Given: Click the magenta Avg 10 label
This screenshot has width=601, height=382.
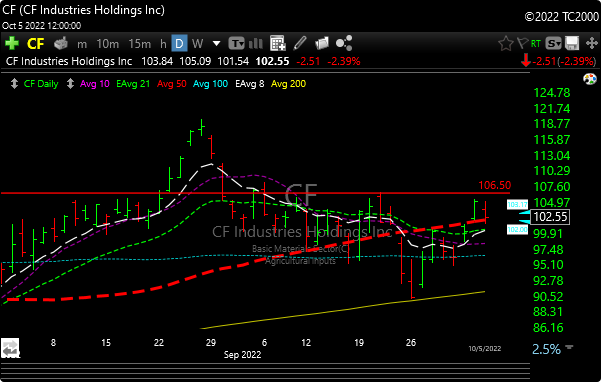Looking at the screenshot, I should click(95, 84).
